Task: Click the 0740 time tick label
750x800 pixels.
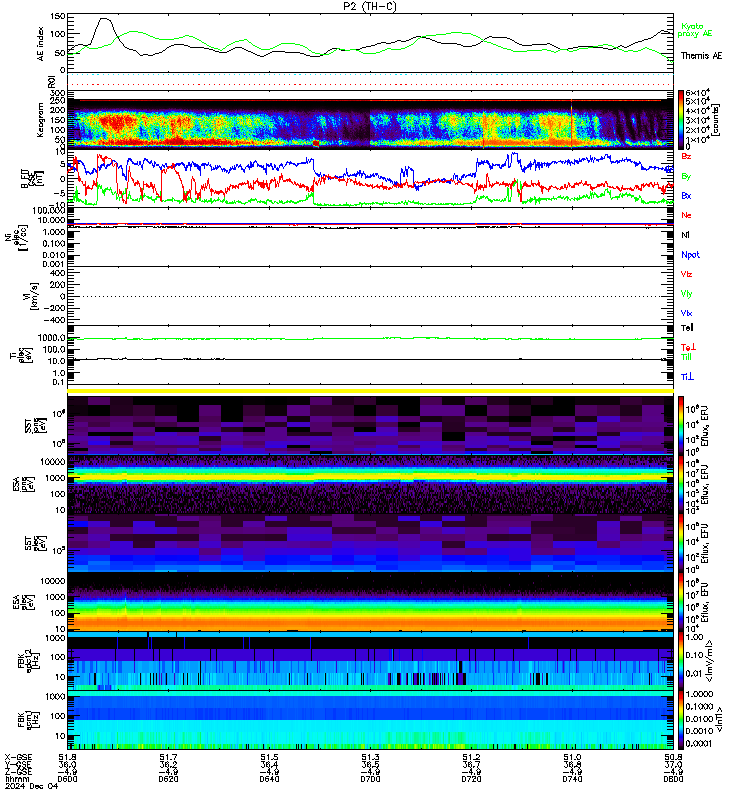Action: [x=572, y=779]
